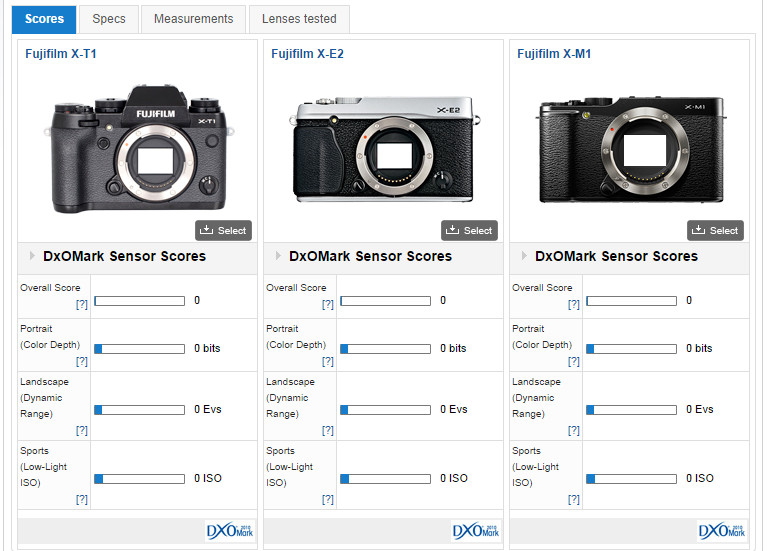Image resolution: width=768 pixels, height=551 pixels.
Task: Open the X-T1 Sports Low-Light ISO [?] help
Action: pyautogui.click(x=82, y=500)
